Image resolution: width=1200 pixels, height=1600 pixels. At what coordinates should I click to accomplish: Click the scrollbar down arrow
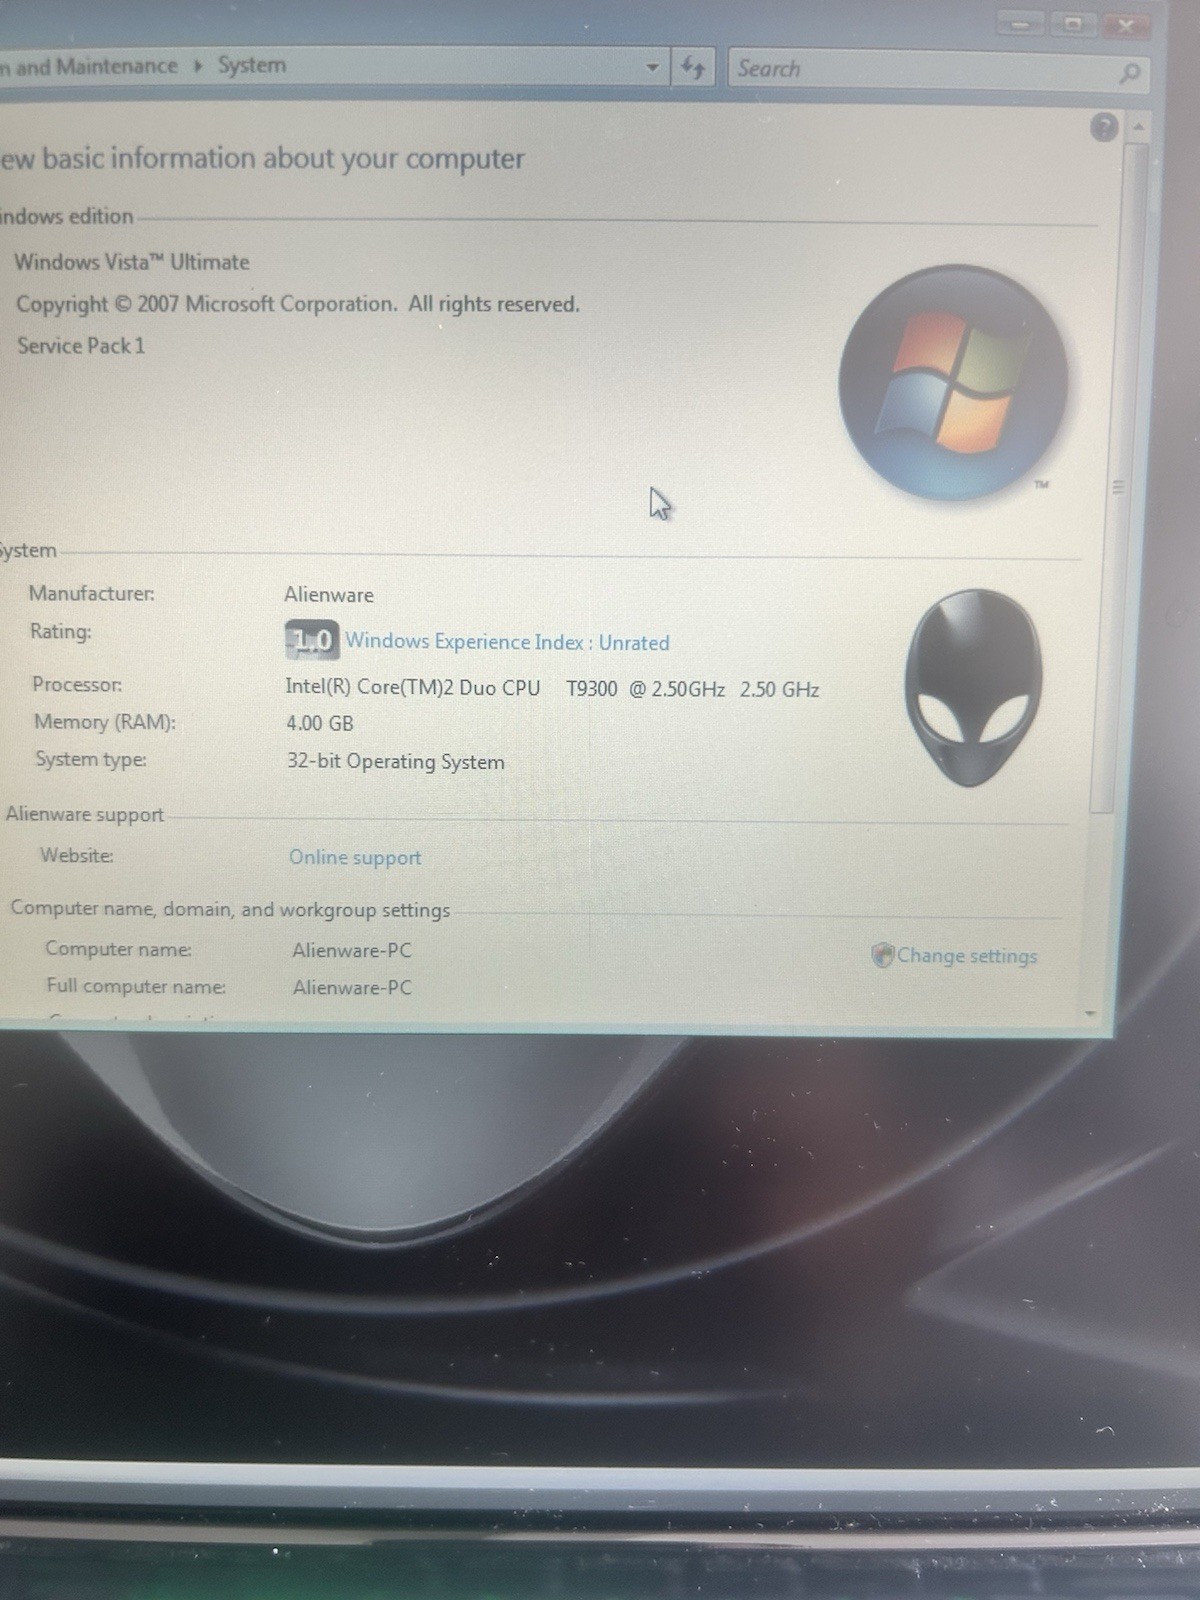(x=1091, y=1013)
